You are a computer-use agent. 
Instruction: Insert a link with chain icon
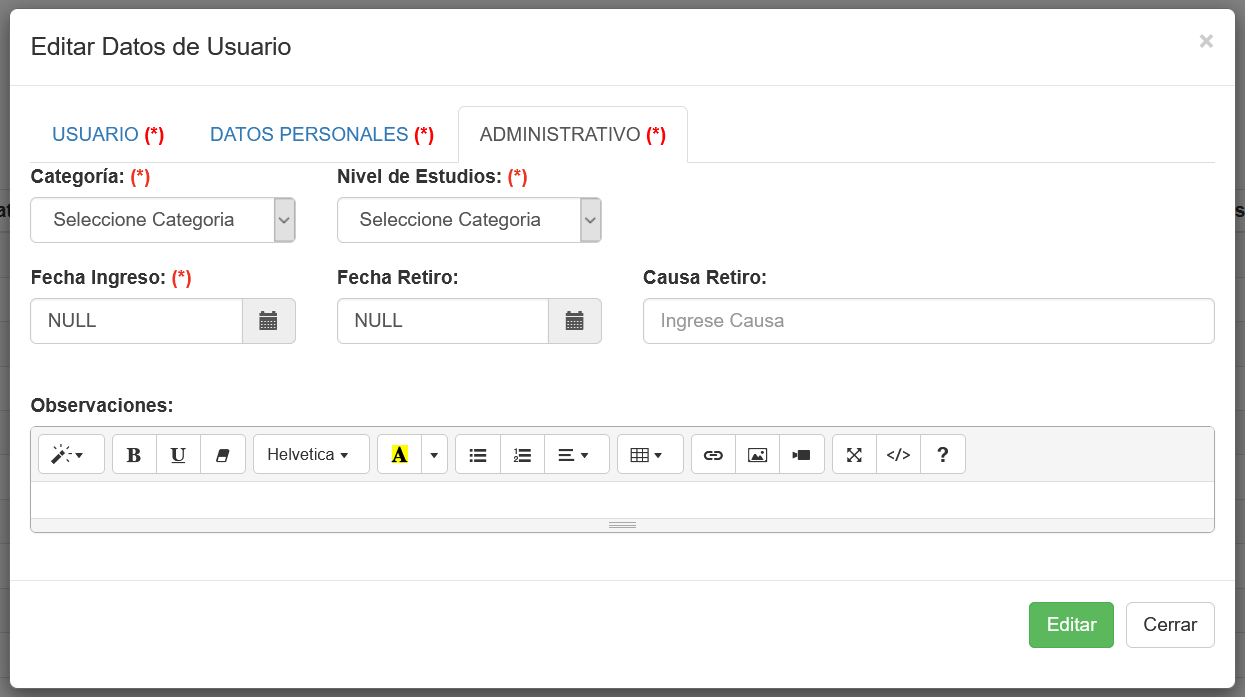click(x=713, y=455)
